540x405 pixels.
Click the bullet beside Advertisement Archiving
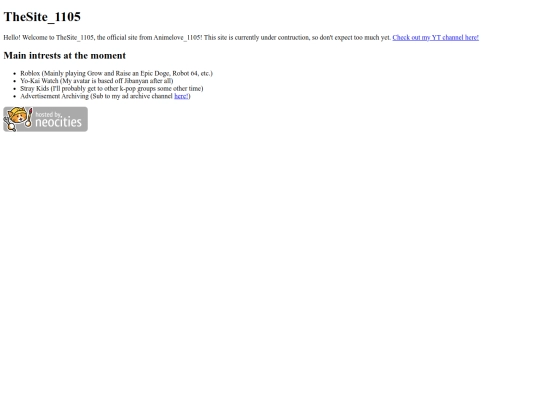pos(14,96)
